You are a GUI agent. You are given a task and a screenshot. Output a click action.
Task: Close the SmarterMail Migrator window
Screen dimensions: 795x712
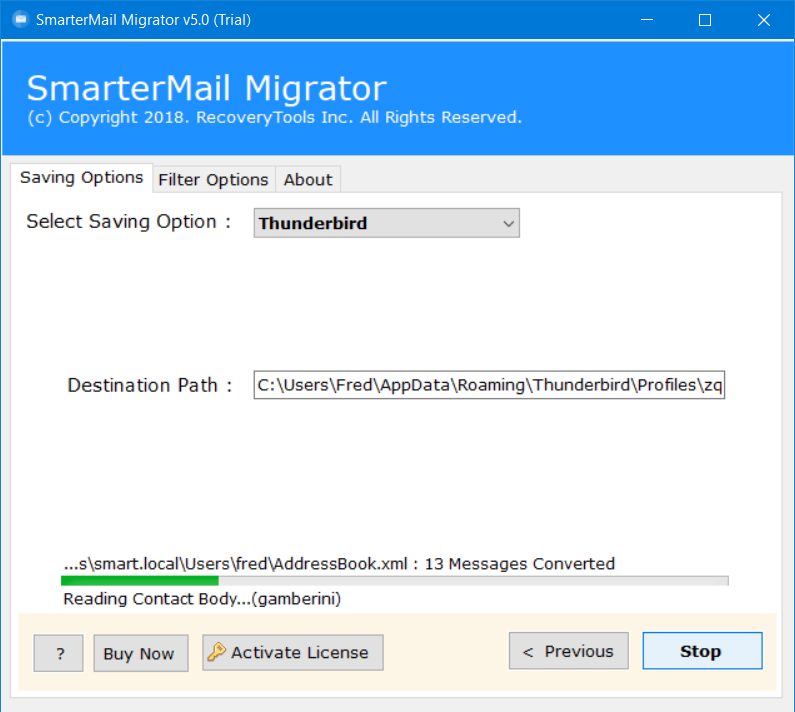764,20
